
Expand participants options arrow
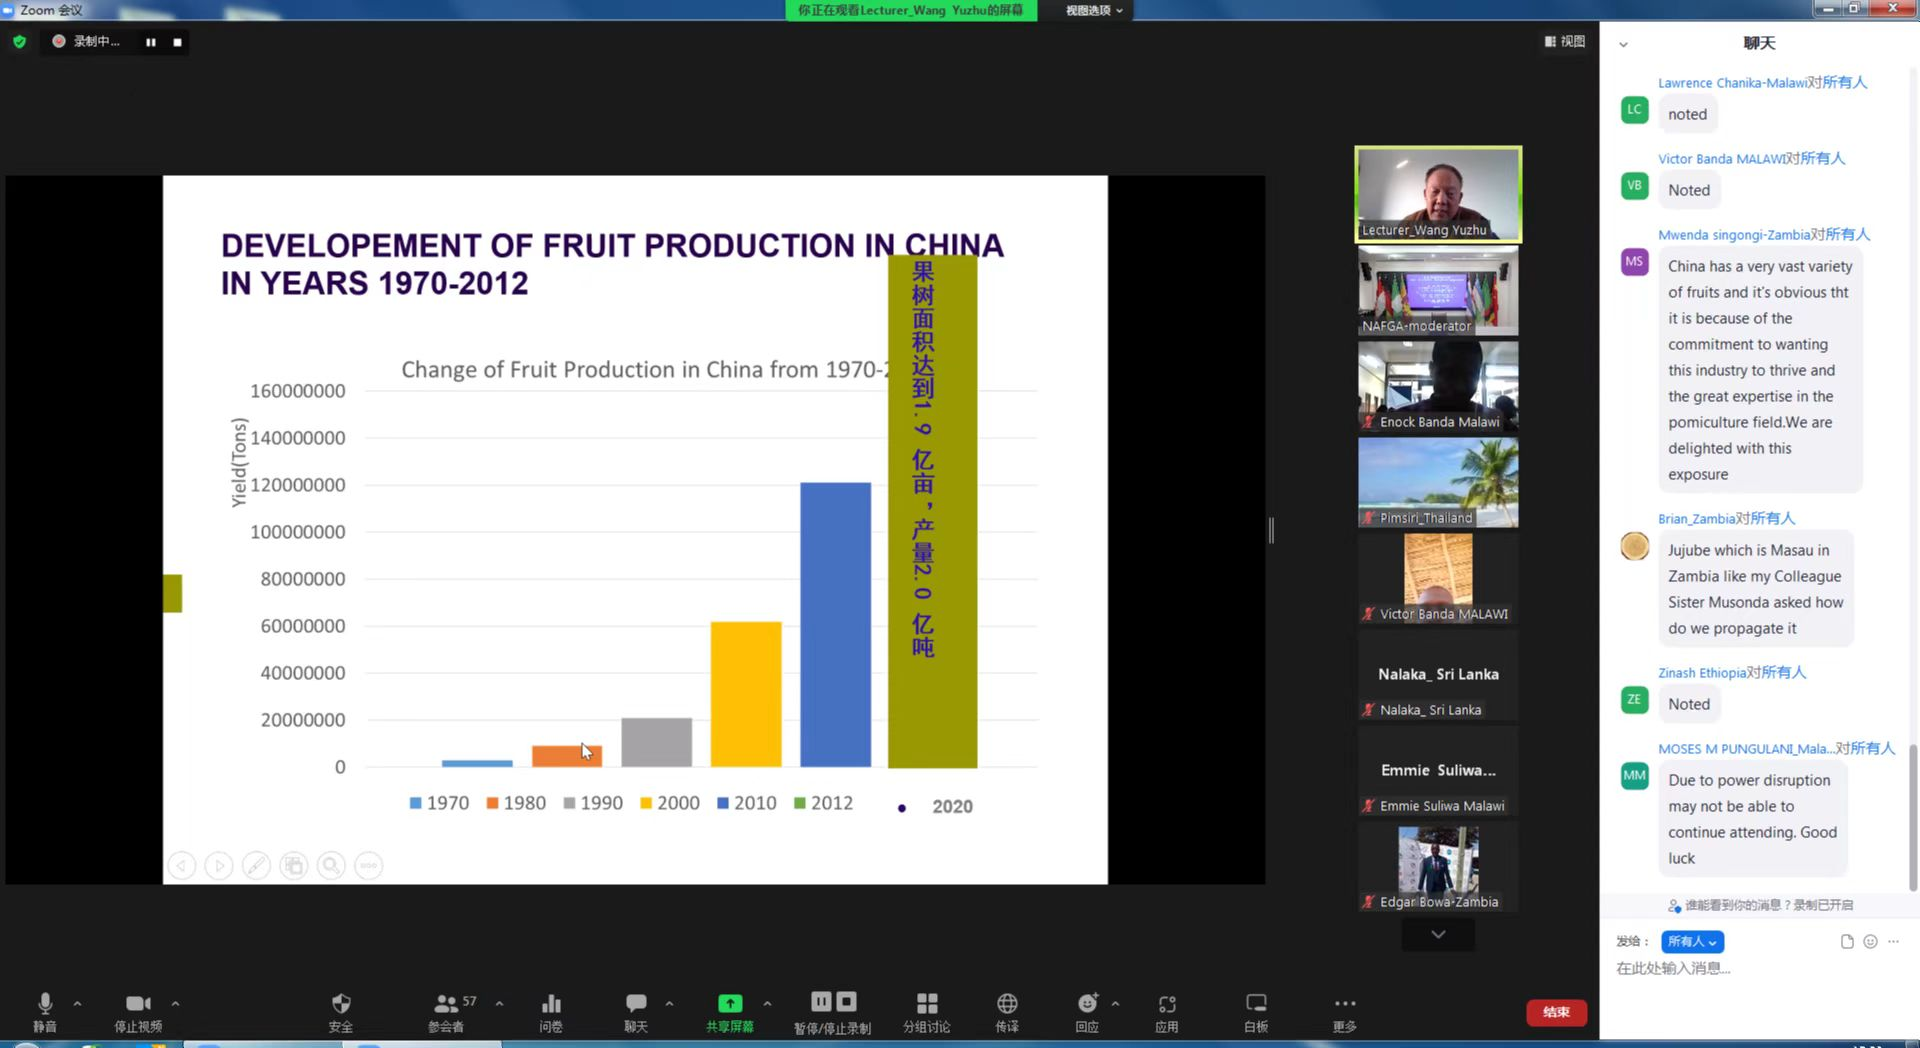(499, 1003)
